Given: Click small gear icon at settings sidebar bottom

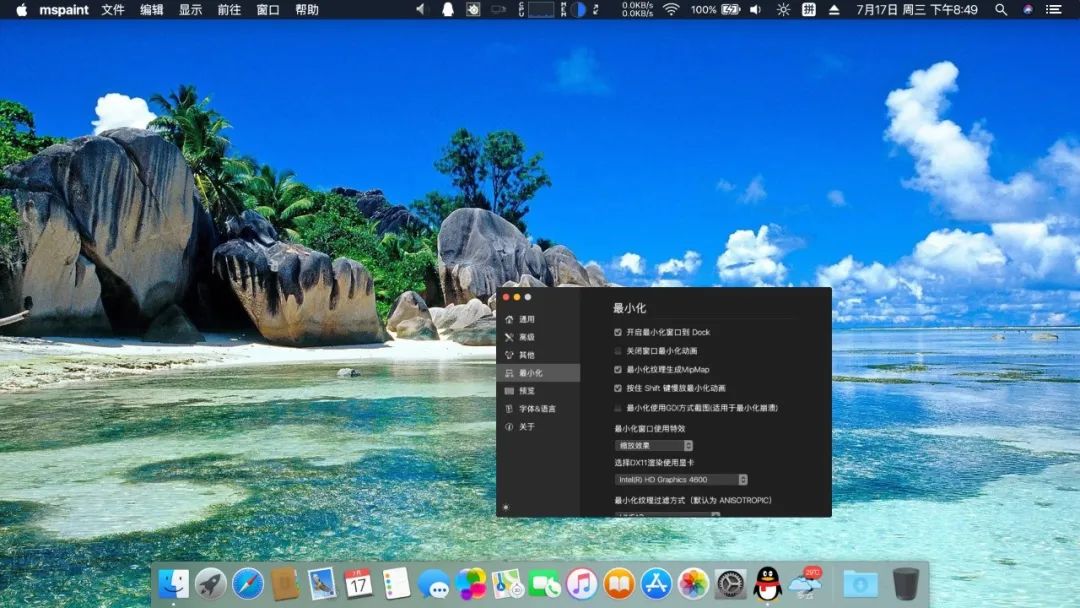Looking at the screenshot, I should coord(506,507).
